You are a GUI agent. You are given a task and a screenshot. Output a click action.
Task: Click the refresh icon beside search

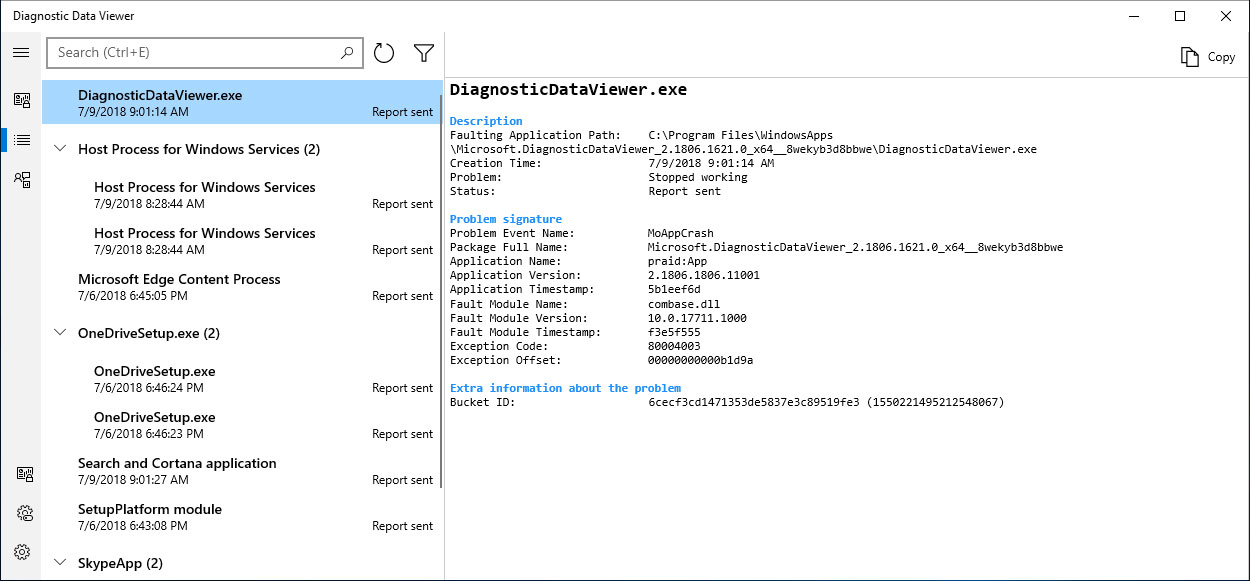click(x=384, y=53)
